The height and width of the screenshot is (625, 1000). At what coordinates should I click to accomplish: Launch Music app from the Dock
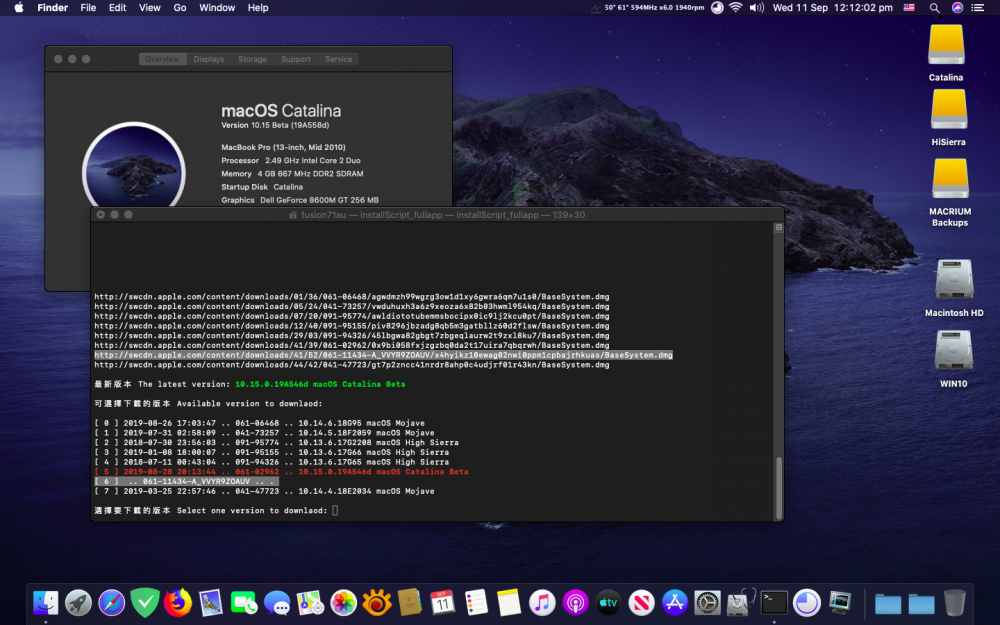(x=542, y=602)
